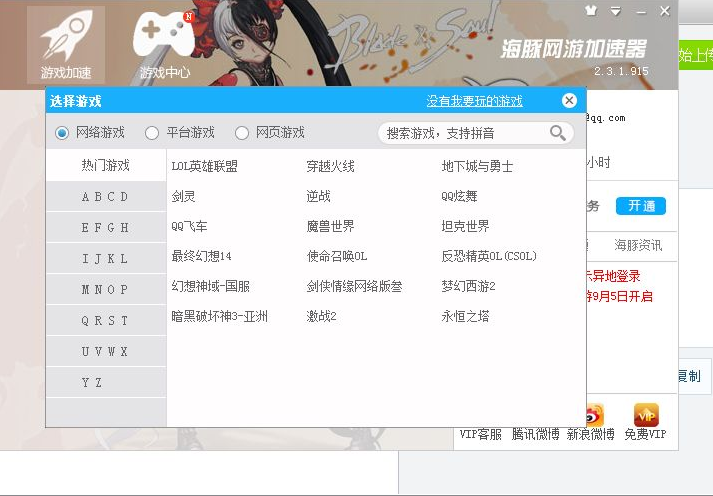
Task: Close the 选择游戏 dialog
Action: point(569,100)
